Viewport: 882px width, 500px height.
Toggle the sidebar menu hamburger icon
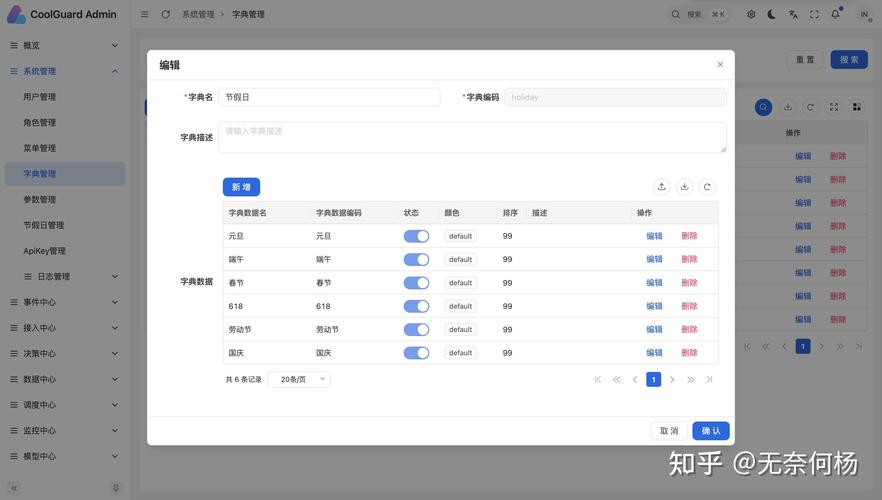tap(145, 14)
